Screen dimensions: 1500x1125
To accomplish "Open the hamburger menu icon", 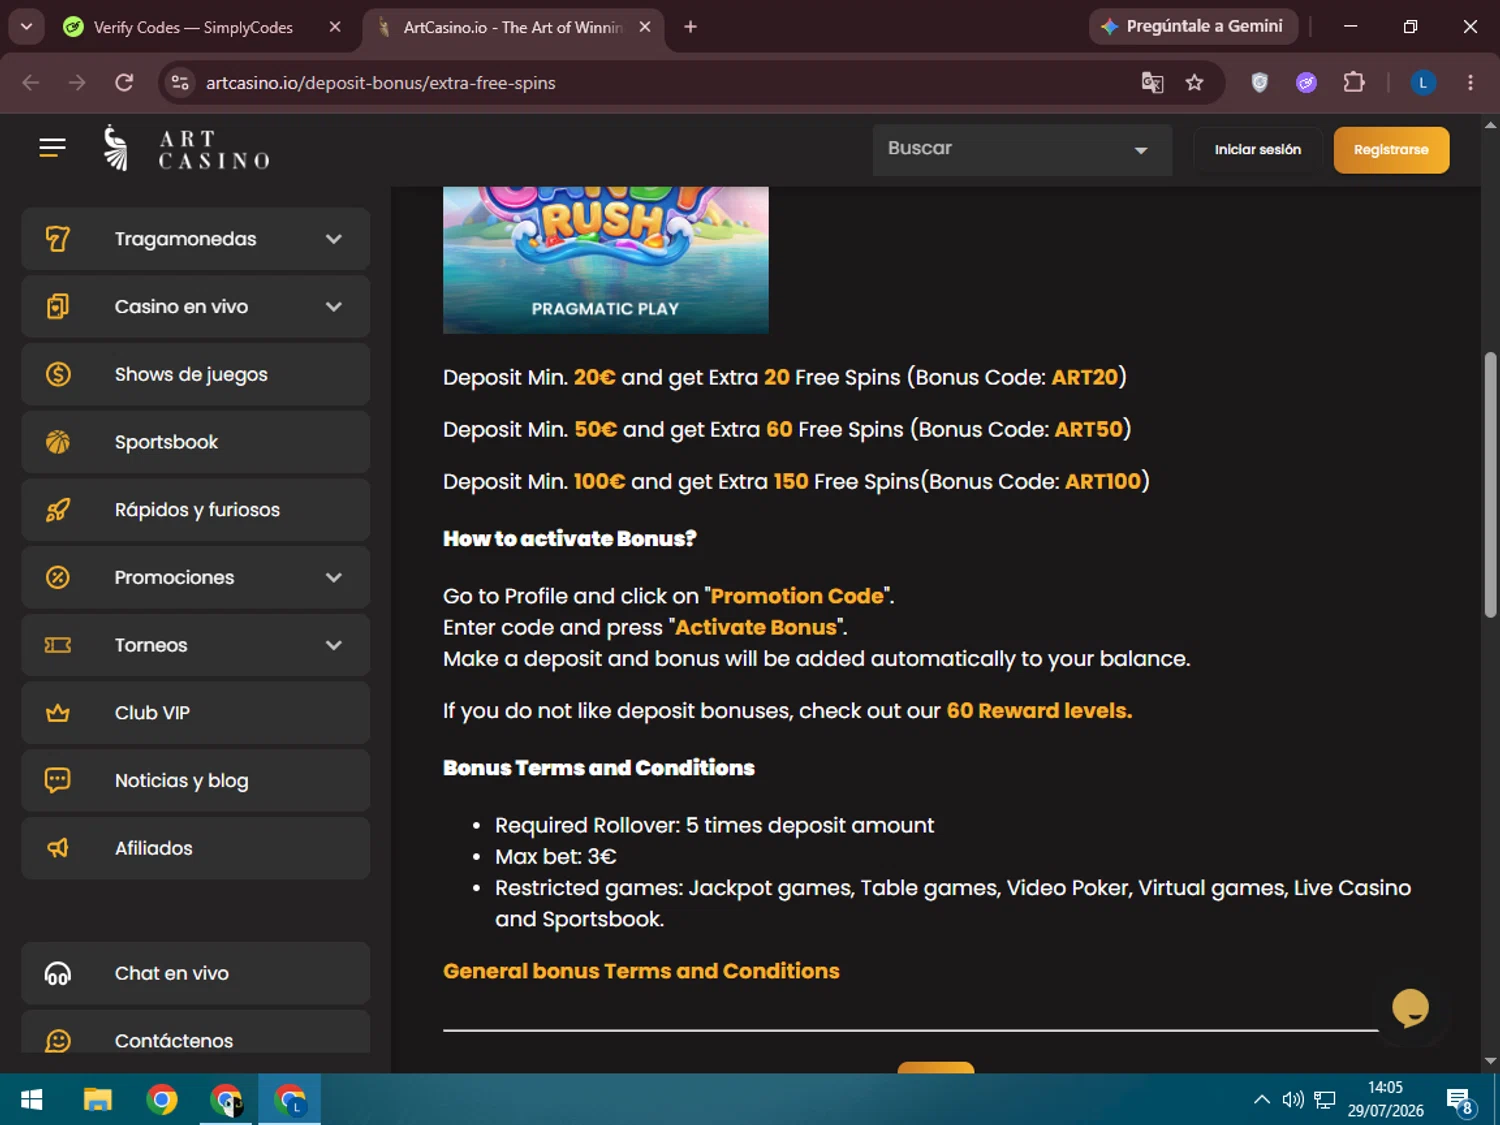I will click(52, 148).
